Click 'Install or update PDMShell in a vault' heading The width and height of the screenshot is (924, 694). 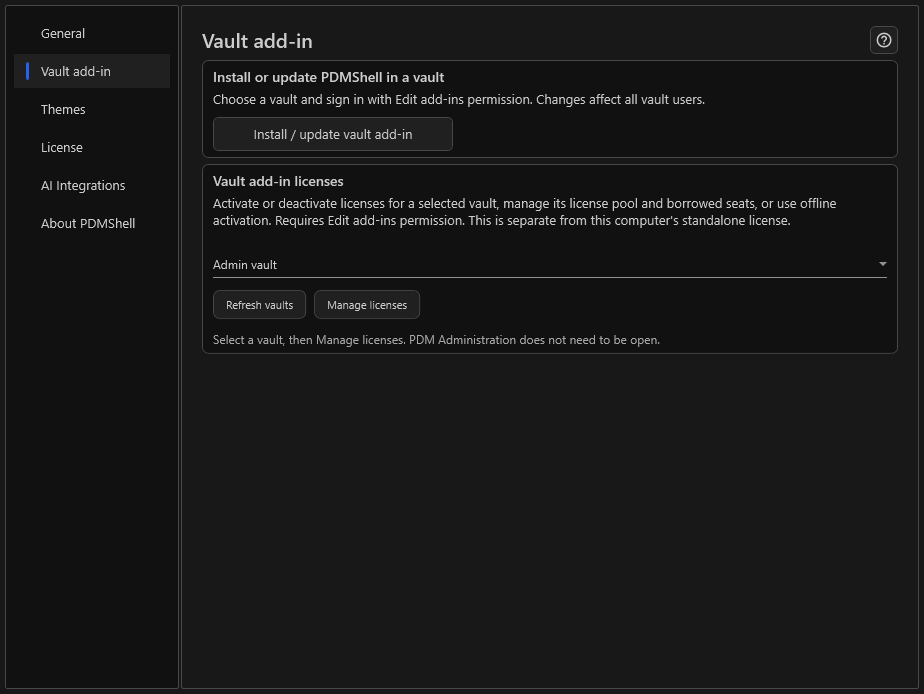point(328,77)
